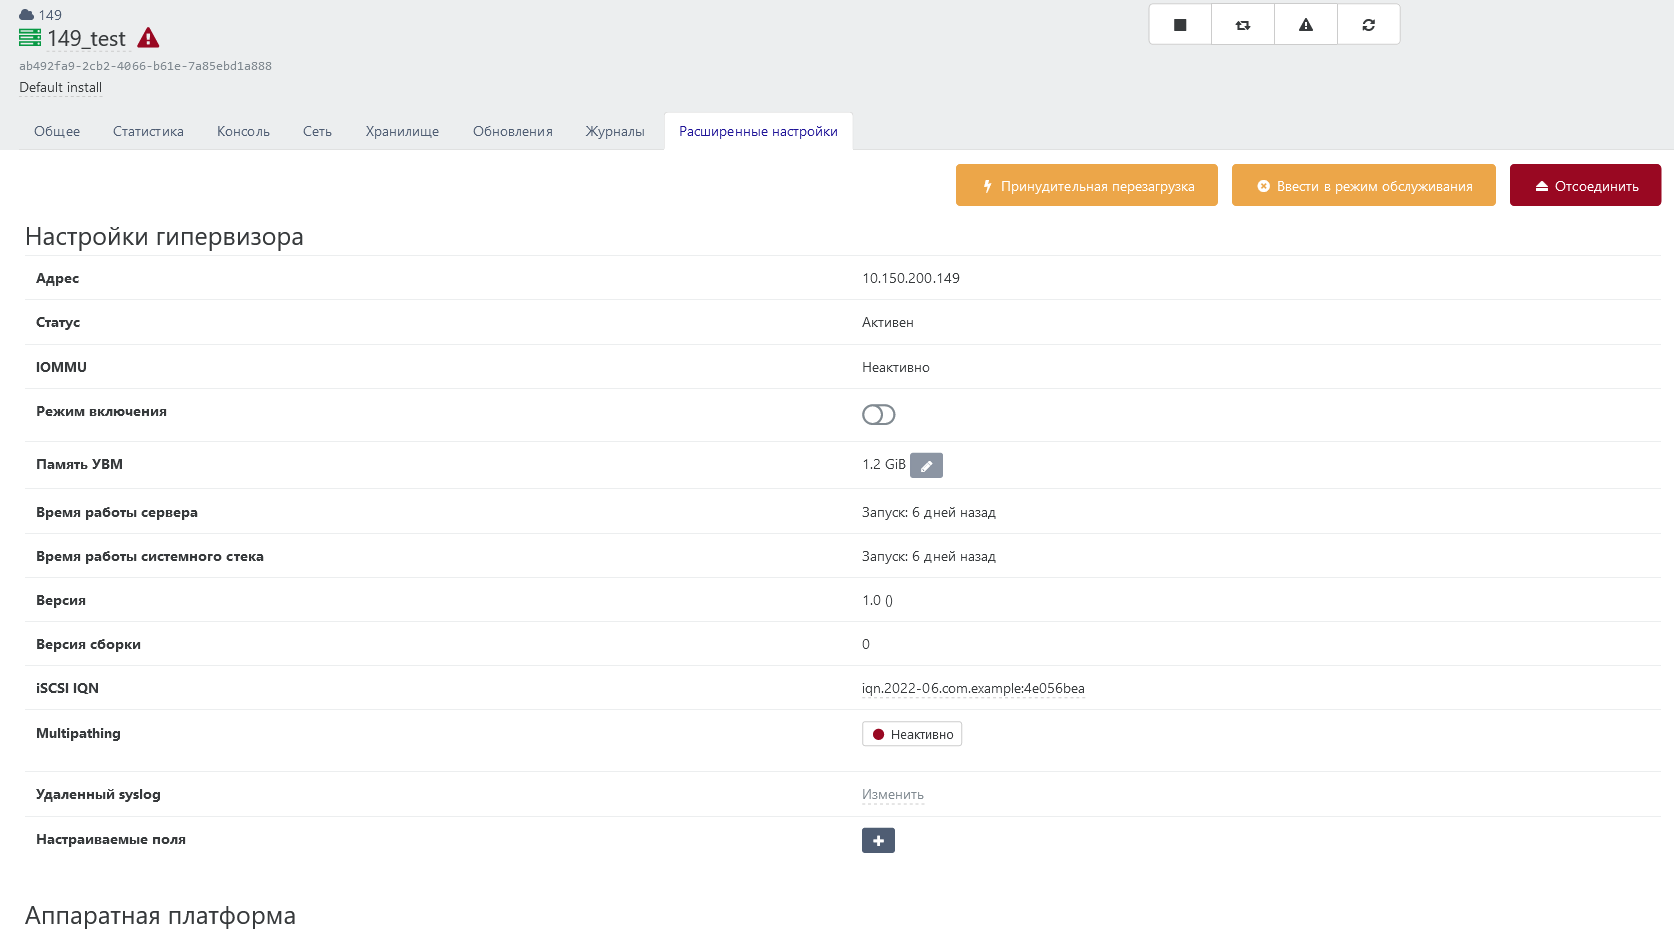Click the IOMMU Неактивно value
This screenshot has width=1674, height=929.
pyautogui.click(x=896, y=367)
